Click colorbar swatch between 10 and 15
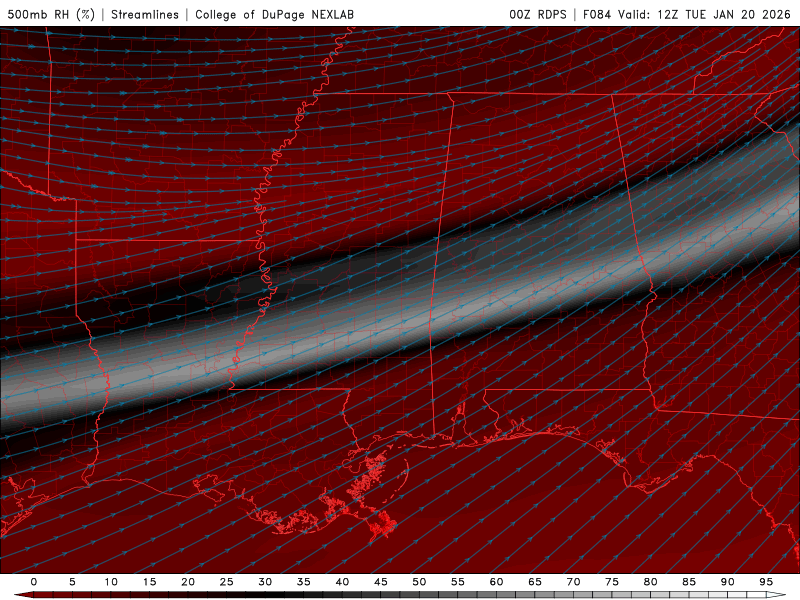 tap(130, 595)
